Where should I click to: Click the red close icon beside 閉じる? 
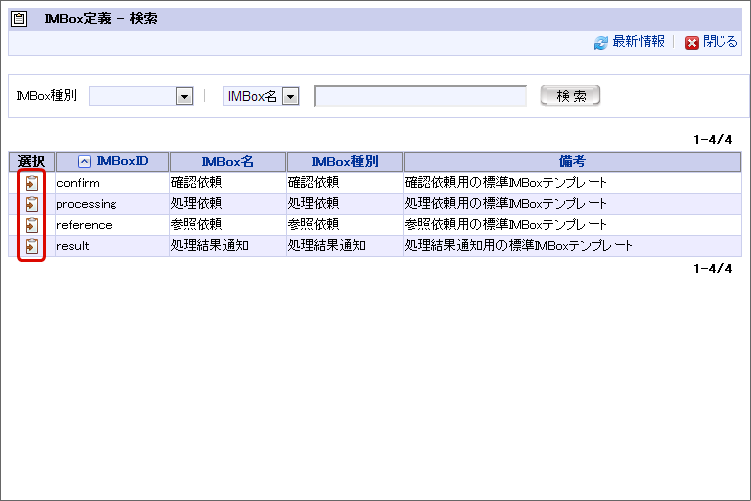(x=691, y=43)
